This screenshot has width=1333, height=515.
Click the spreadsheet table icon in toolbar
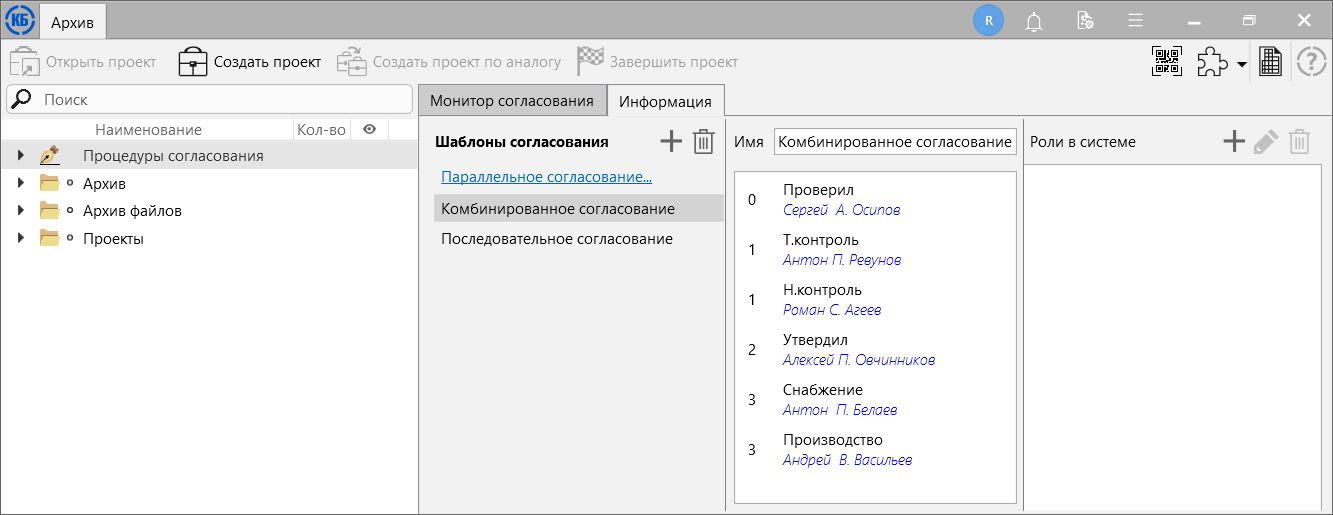point(1270,62)
